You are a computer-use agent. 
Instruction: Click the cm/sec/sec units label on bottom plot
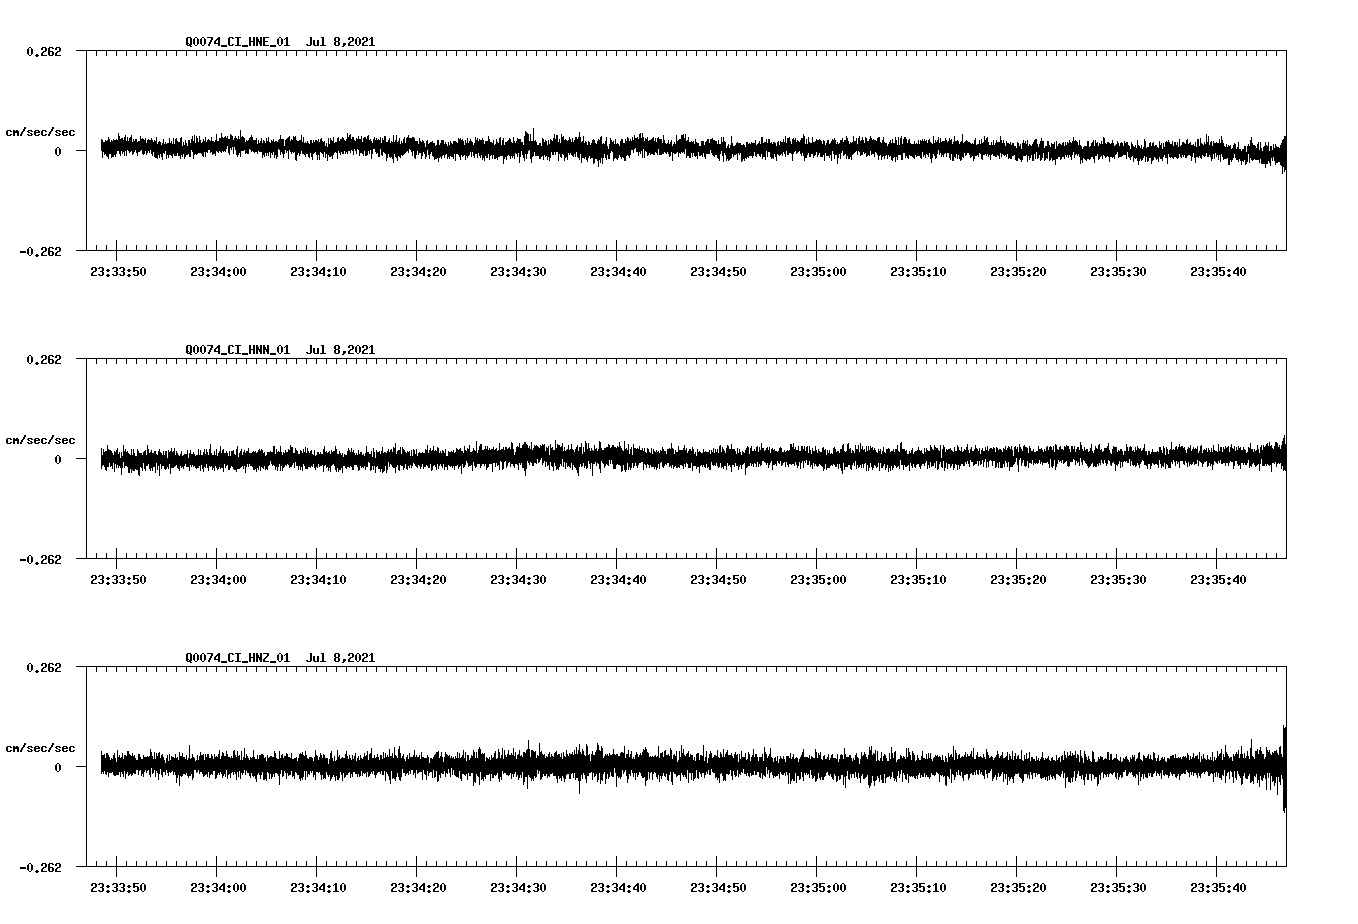pos(41,746)
